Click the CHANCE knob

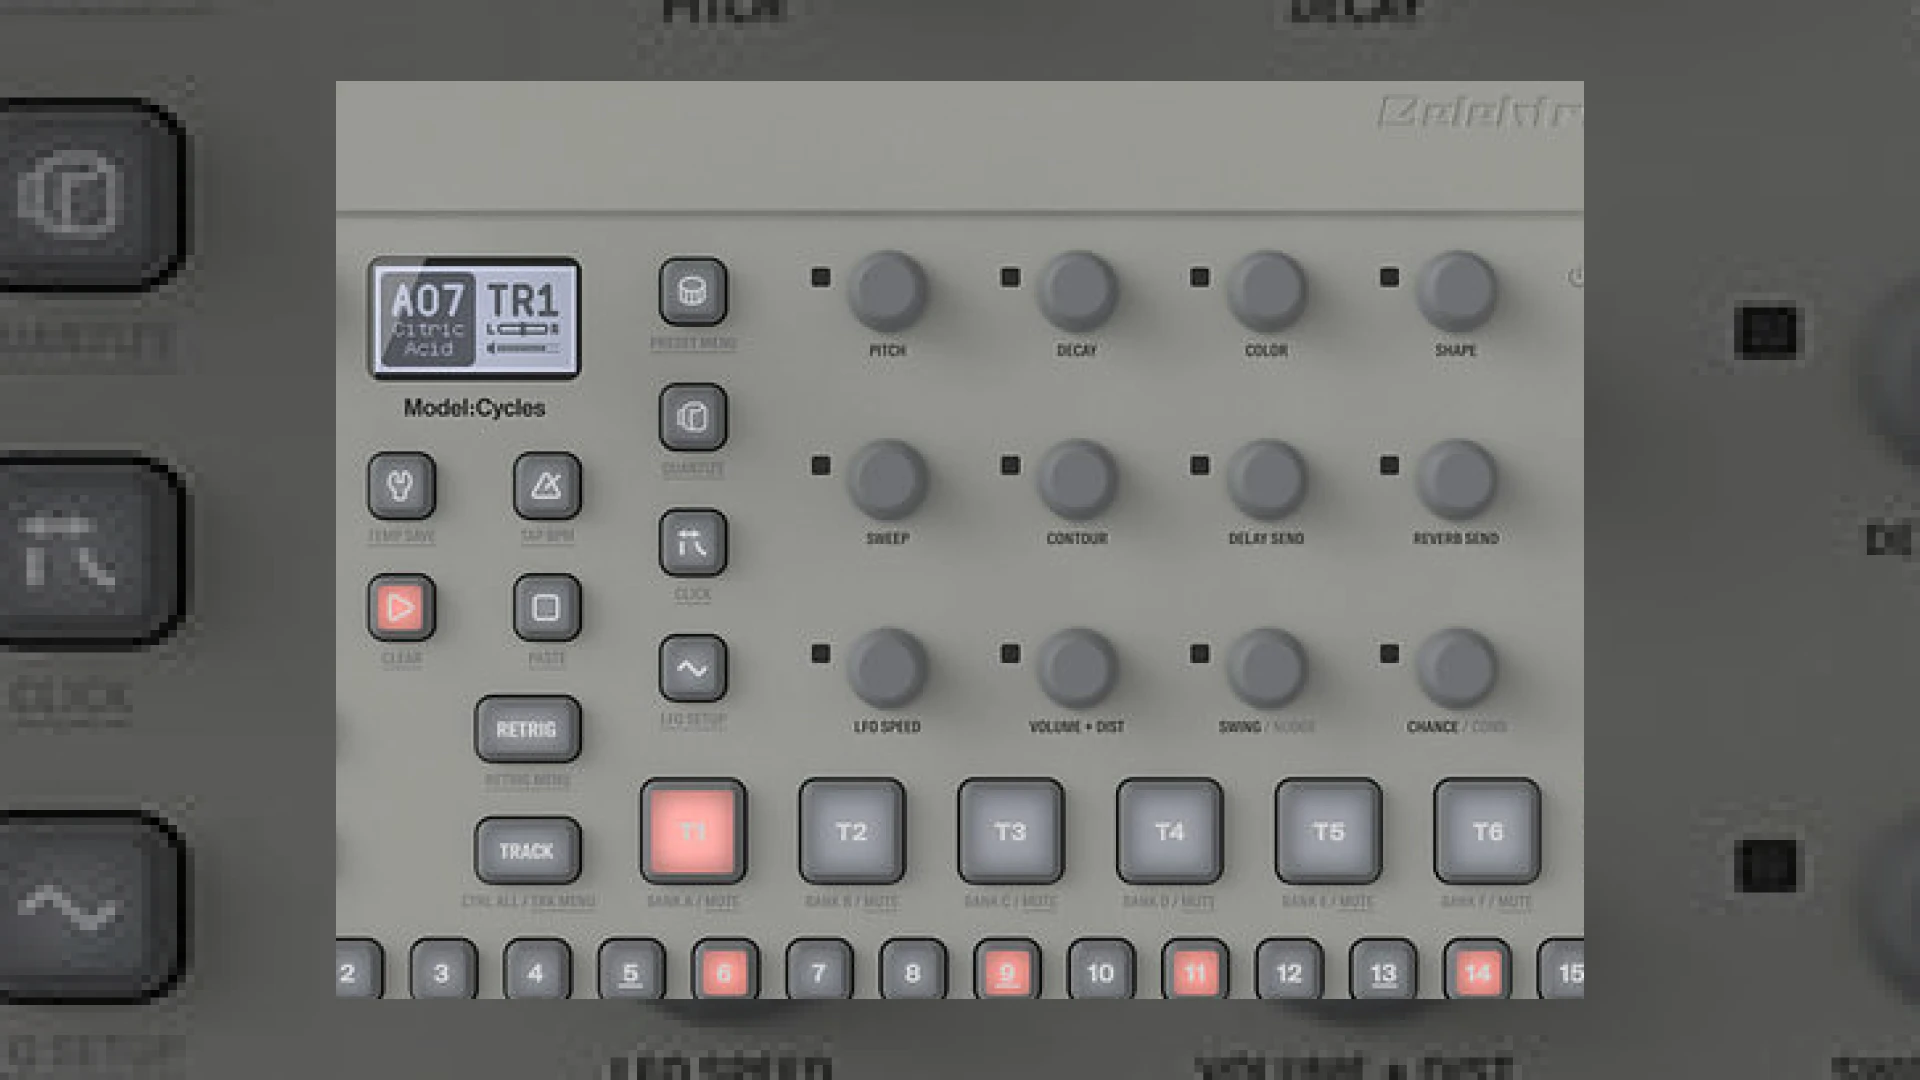[x=1457, y=668]
